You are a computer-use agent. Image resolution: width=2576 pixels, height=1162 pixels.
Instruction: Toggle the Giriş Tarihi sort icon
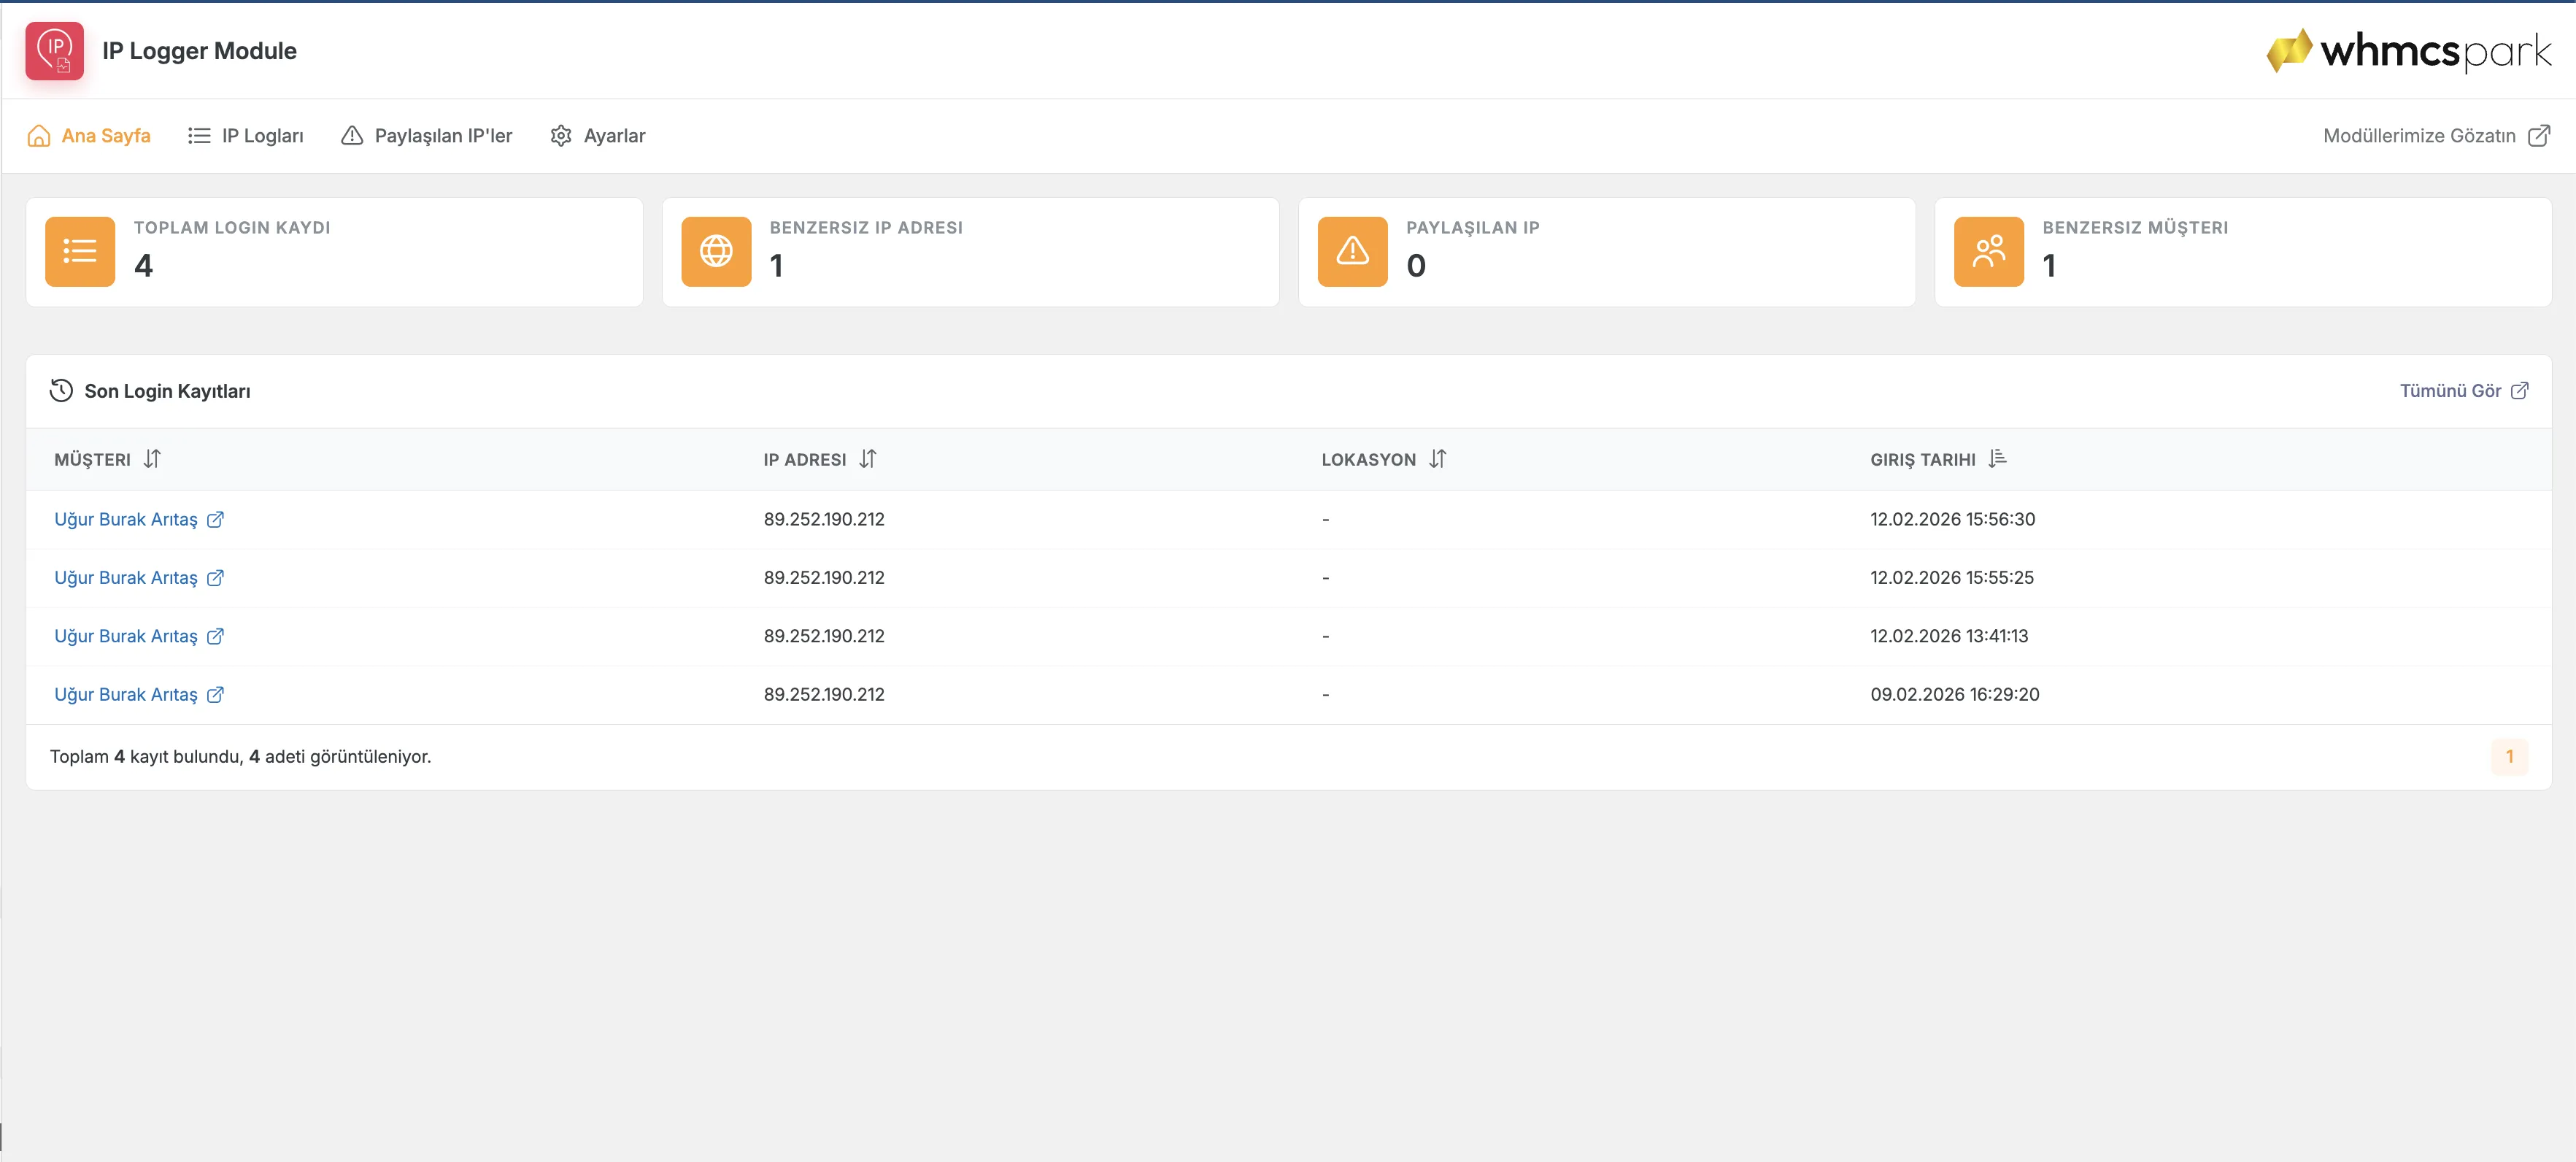coord(1997,459)
